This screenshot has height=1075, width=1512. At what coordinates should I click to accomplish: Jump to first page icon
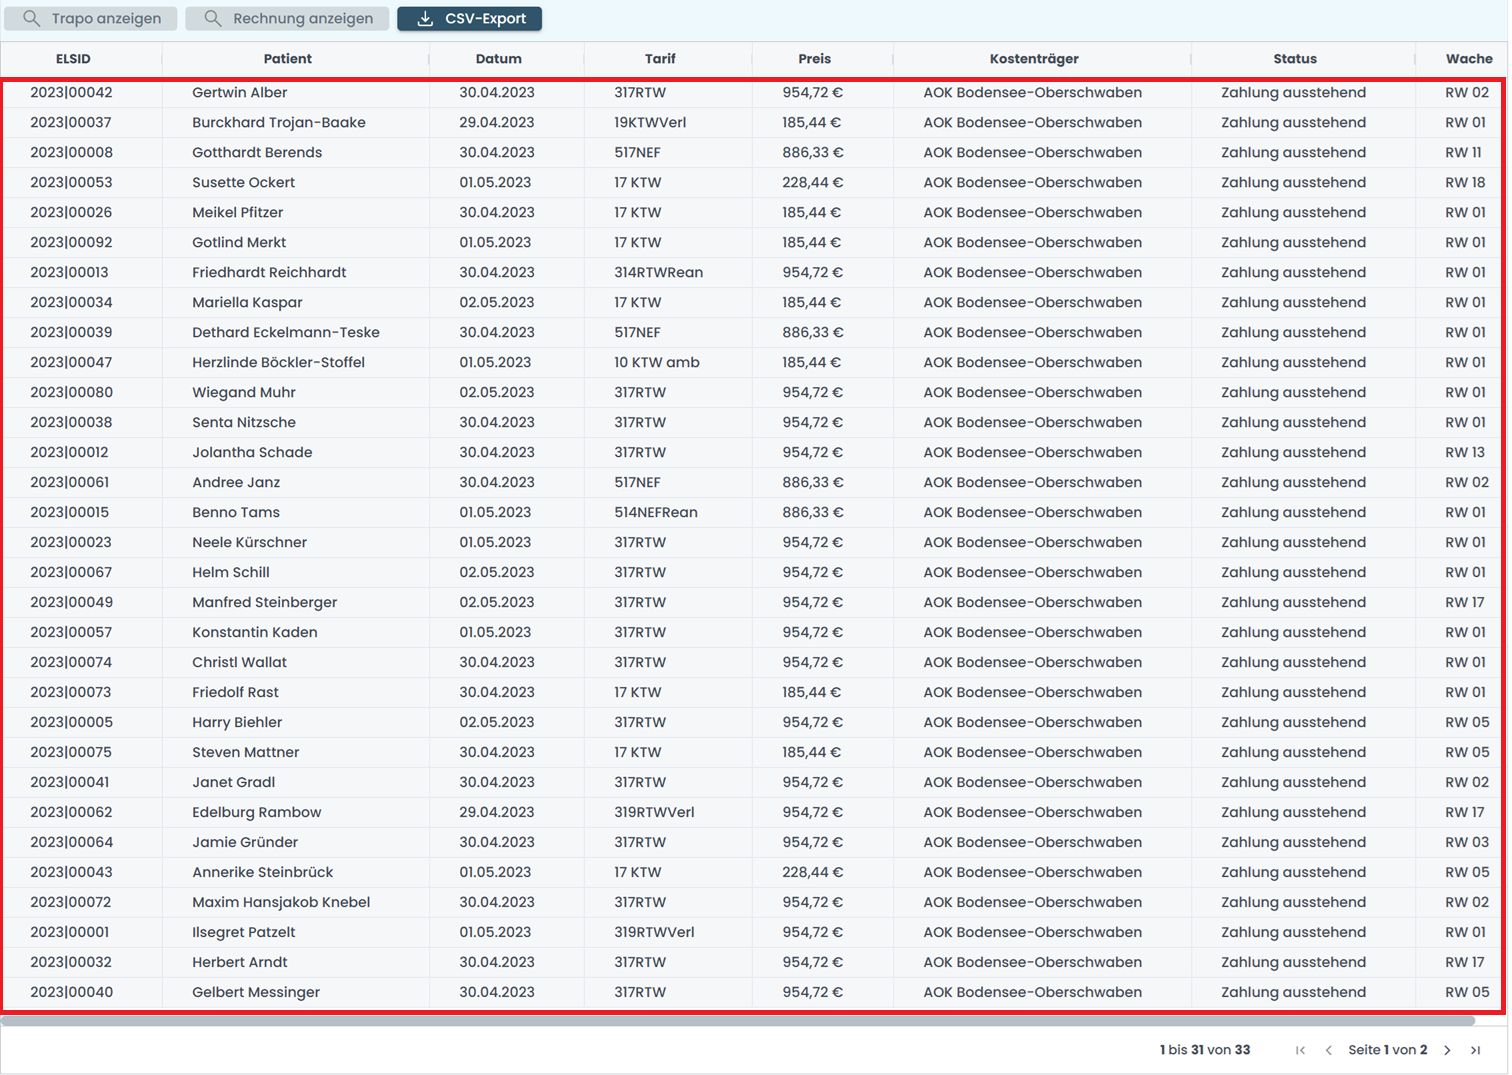(1300, 1050)
